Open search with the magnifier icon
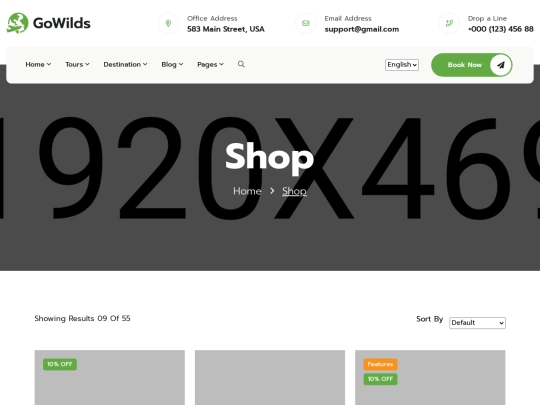Viewport: 540px width, 405px height. 241,64
